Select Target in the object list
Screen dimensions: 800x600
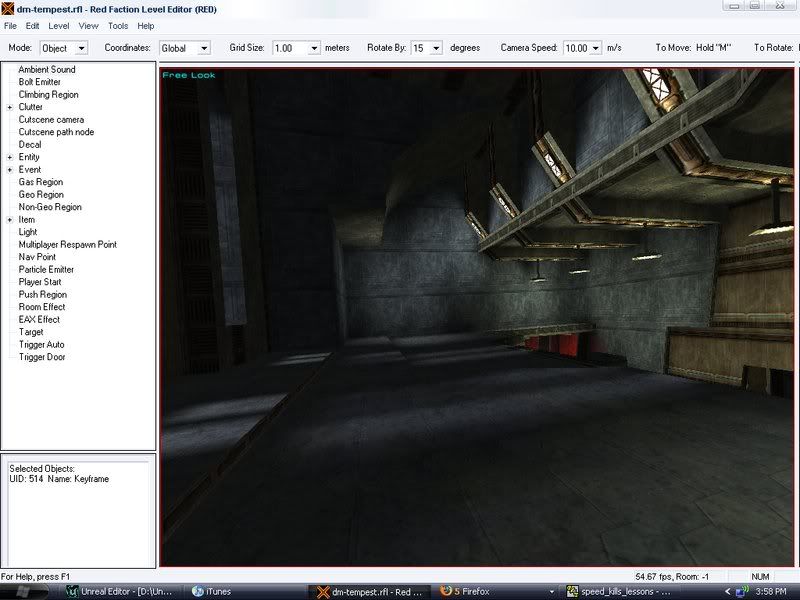[x=31, y=332]
